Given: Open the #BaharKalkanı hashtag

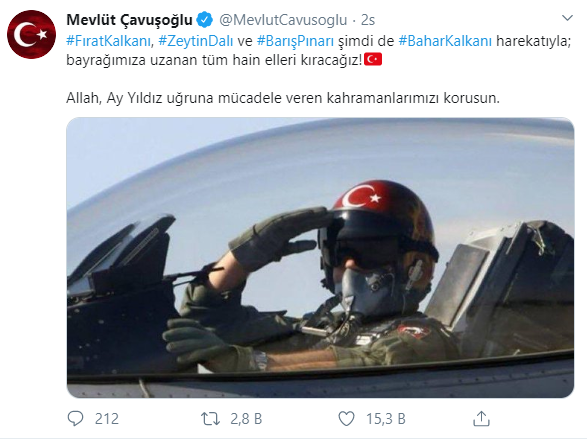Looking at the screenshot, I should pyautogui.click(x=445, y=41).
